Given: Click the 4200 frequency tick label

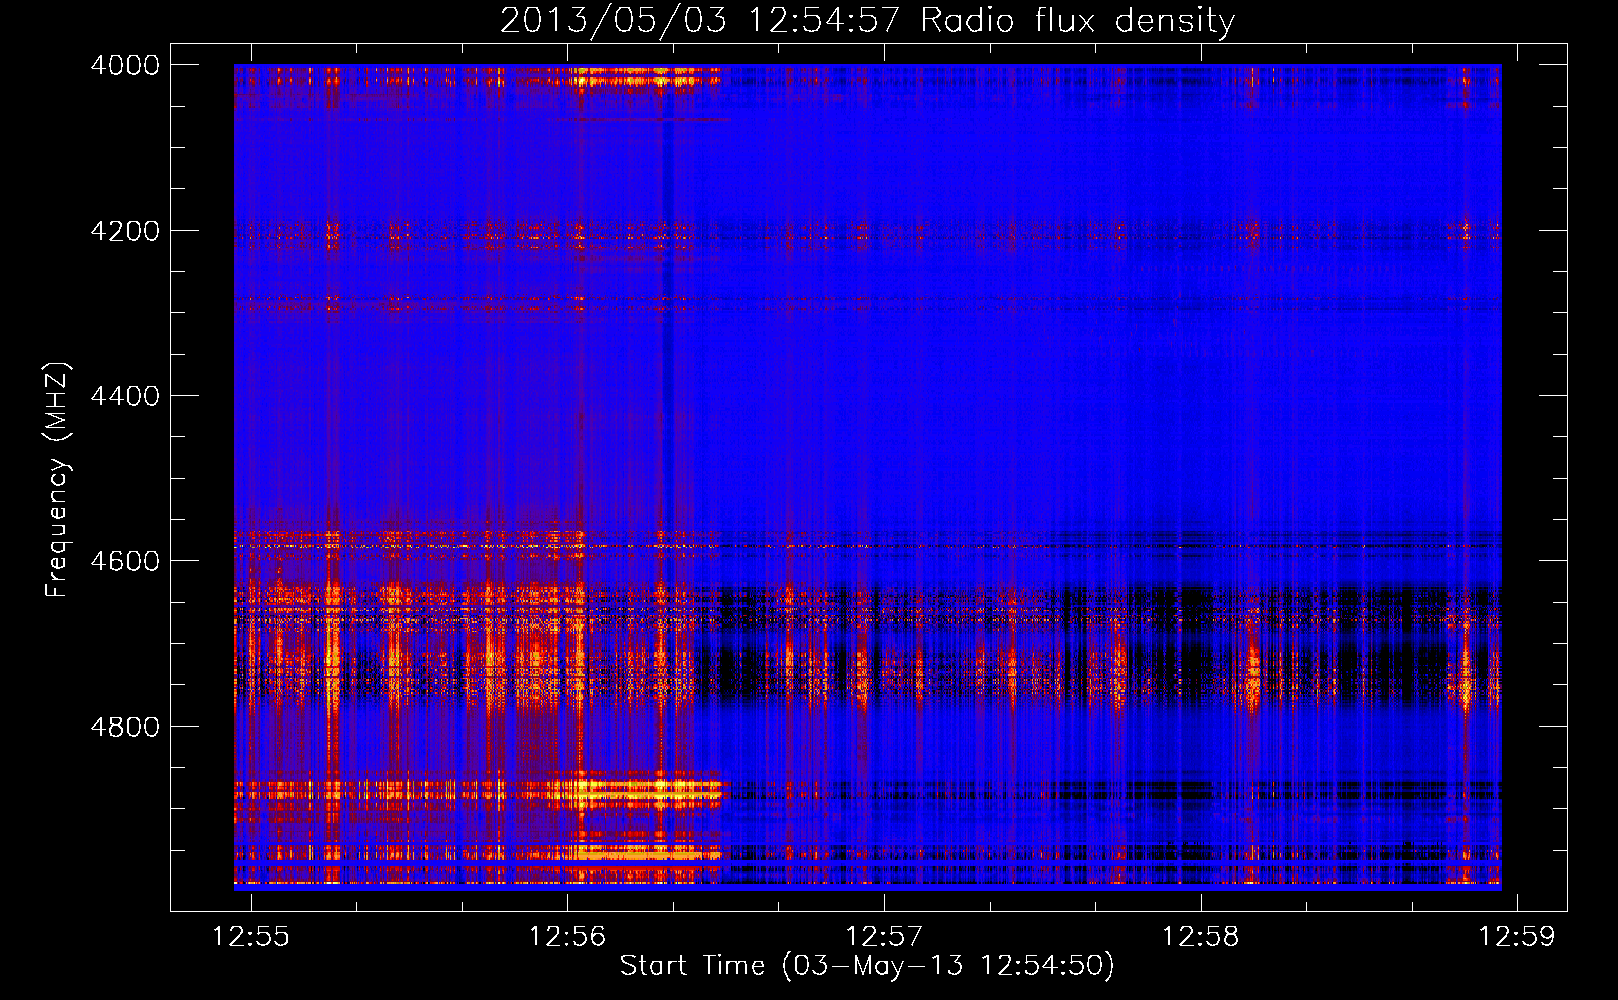Looking at the screenshot, I should (x=125, y=231).
